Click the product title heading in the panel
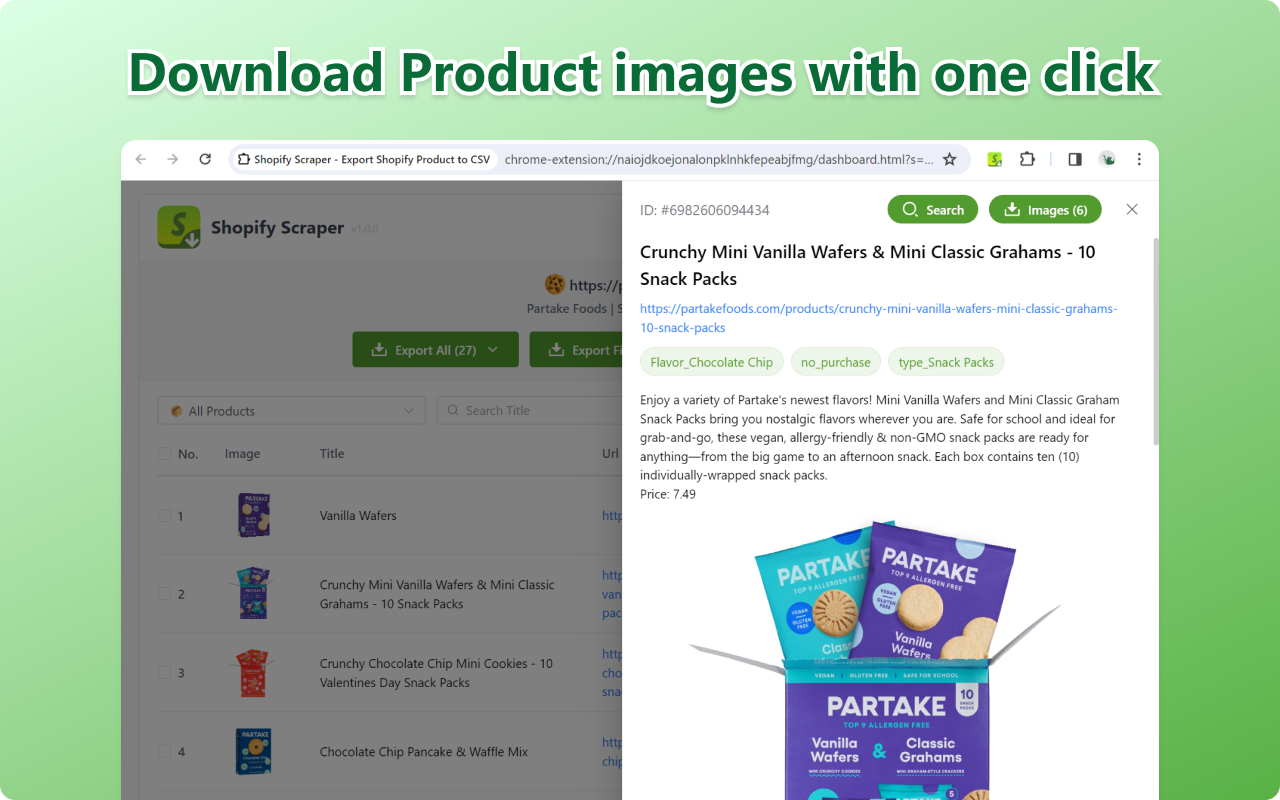The image size is (1280, 800). tap(868, 265)
